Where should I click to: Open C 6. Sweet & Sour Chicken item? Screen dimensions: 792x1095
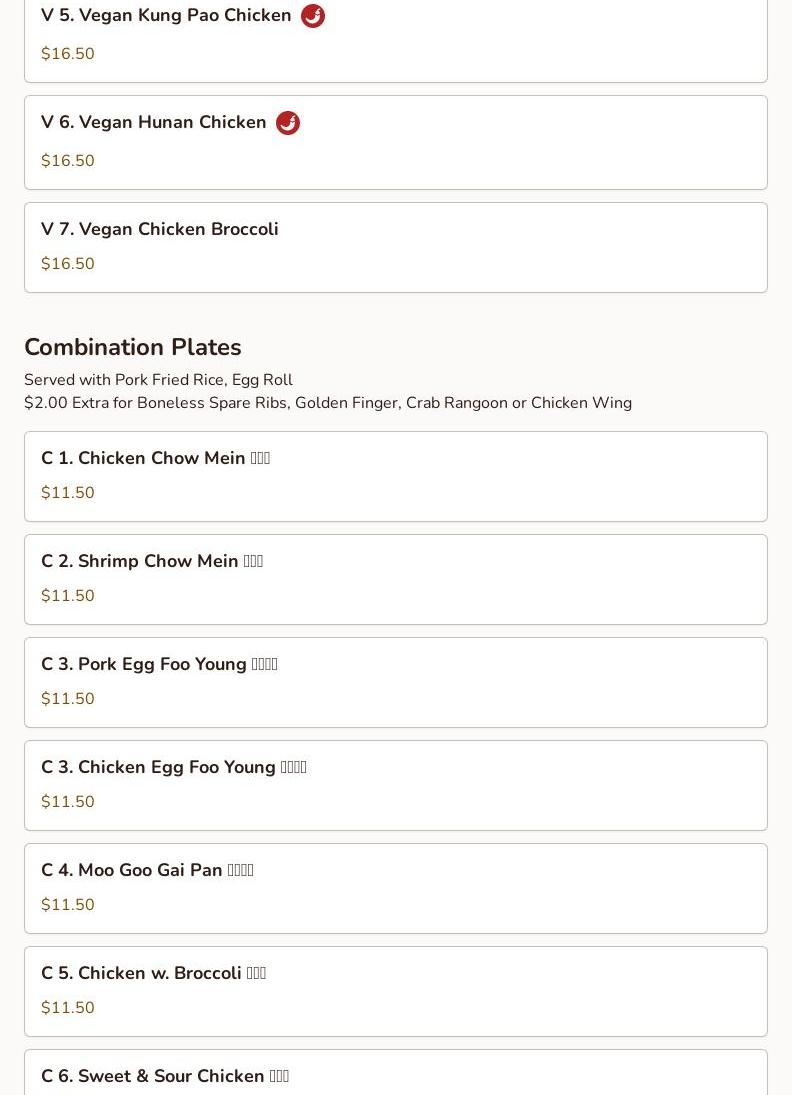[165, 1076]
